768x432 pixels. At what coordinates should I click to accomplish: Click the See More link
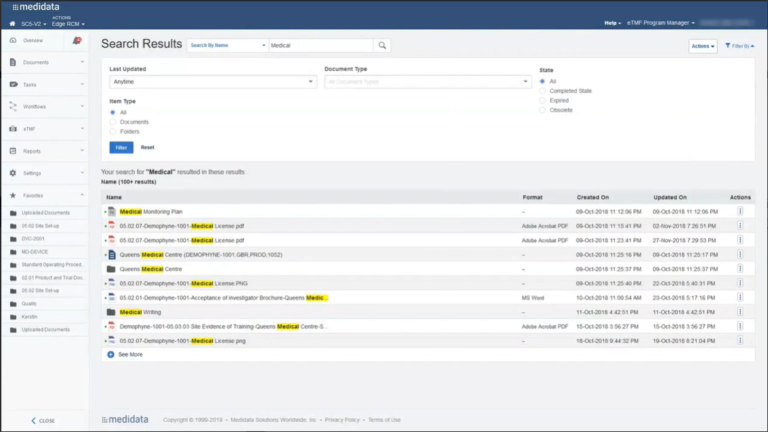tap(130, 355)
